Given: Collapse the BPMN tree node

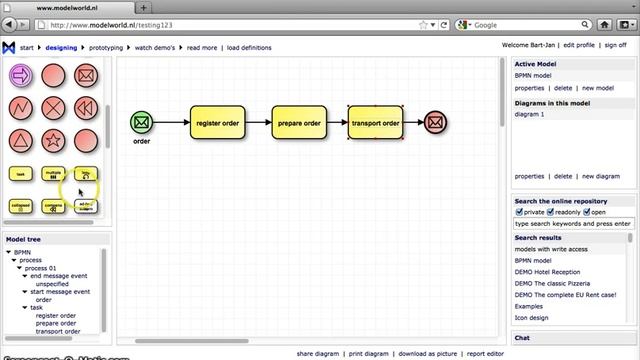Looking at the screenshot, I should (x=9, y=252).
